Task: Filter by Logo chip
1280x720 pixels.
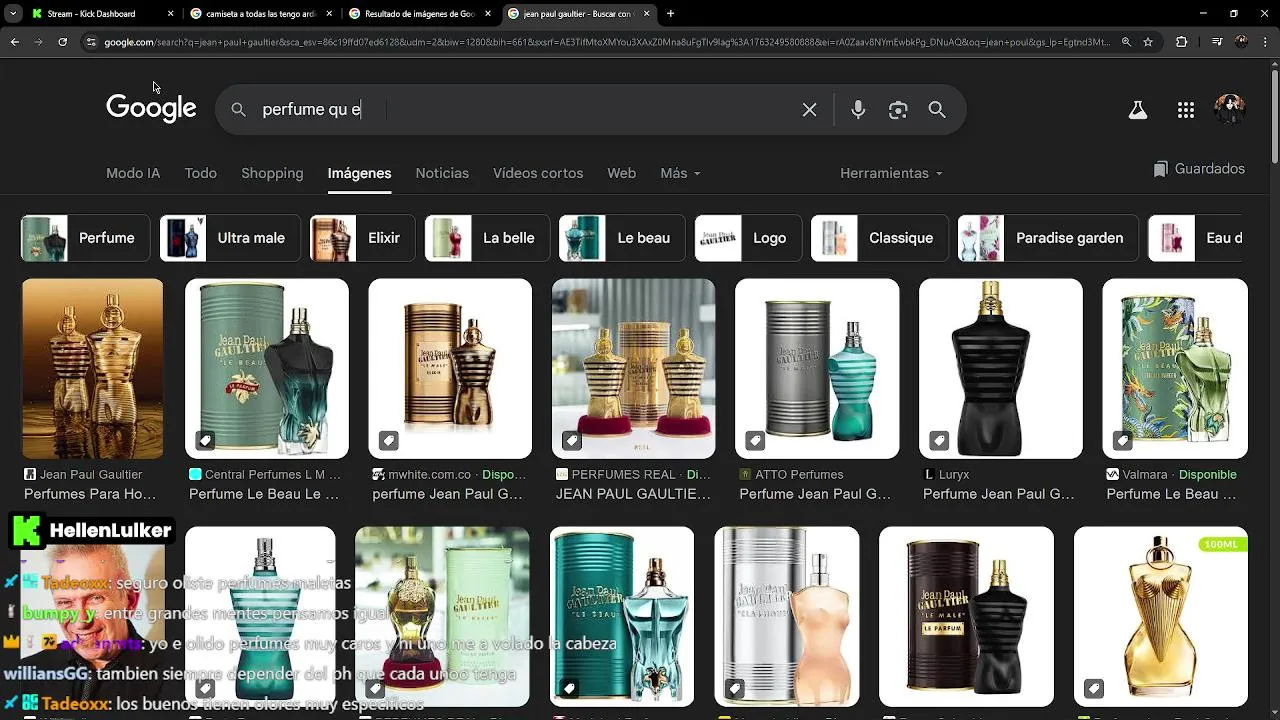Action: [x=748, y=238]
